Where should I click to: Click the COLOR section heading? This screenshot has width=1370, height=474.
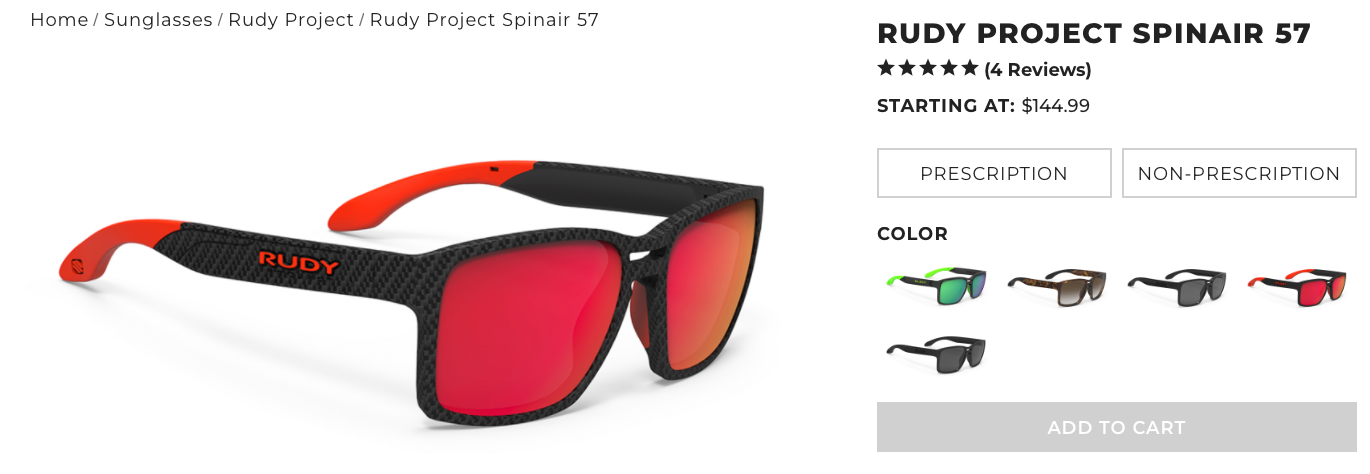[912, 234]
